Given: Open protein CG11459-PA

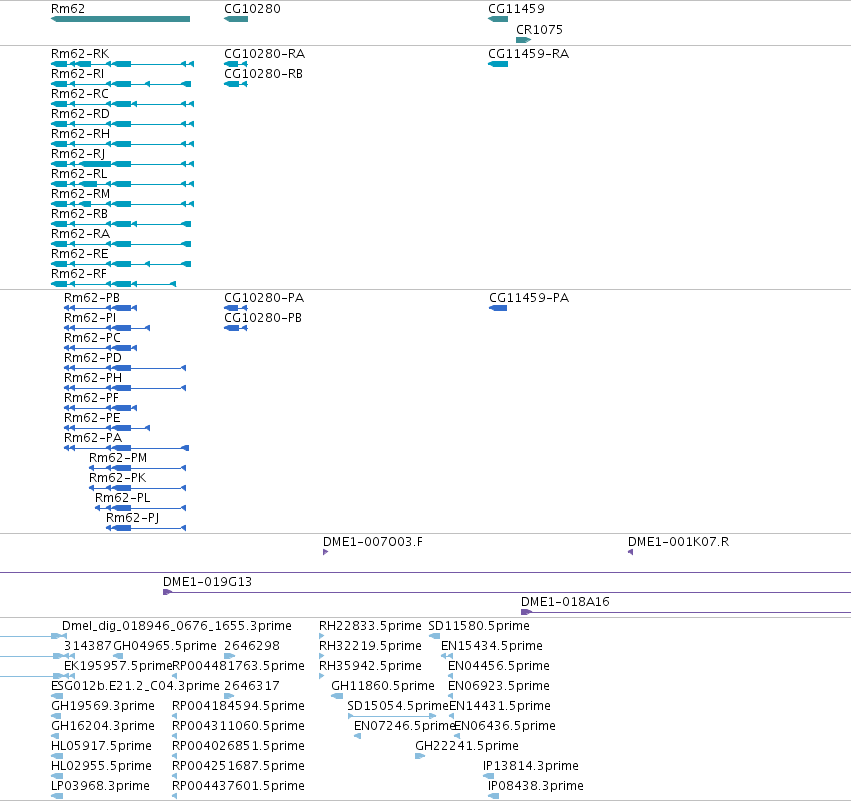Looking at the screenshot, I should 529,298.
